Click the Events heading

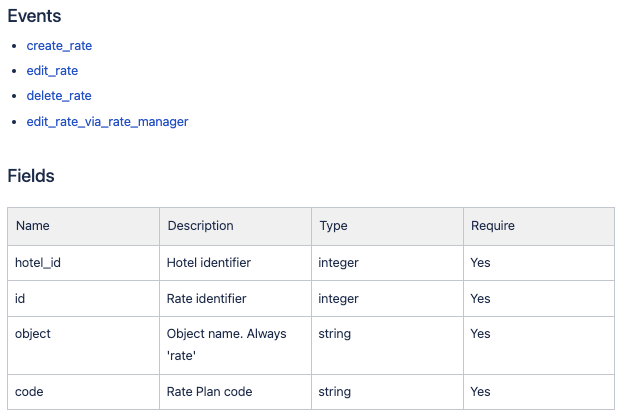34,16
